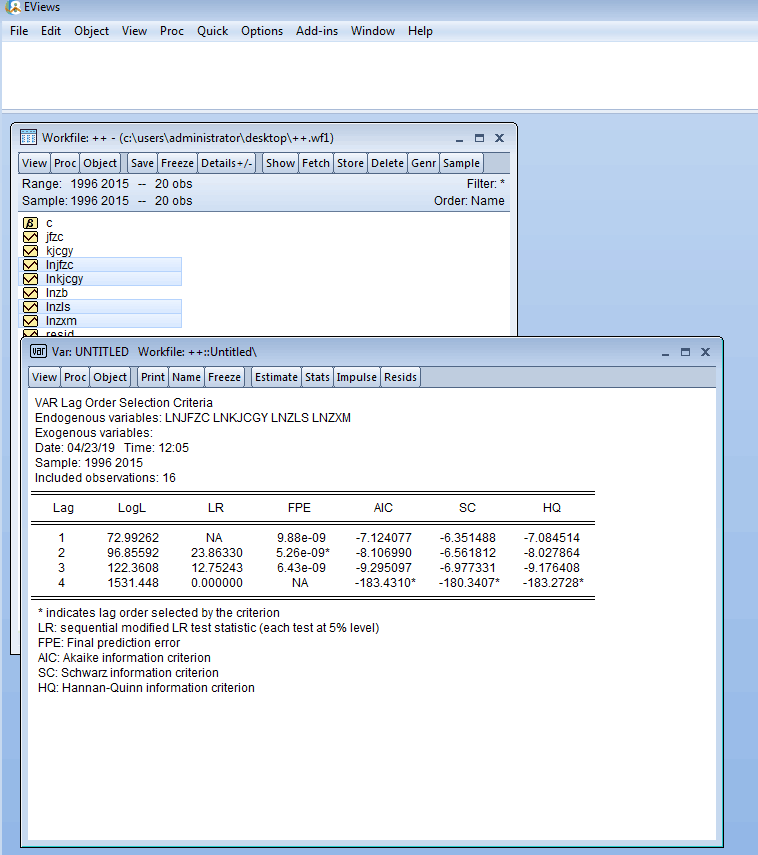The image size is (758, 855).
Task: Click Name in the Var window toolbar
Action: tap(187, 377)
